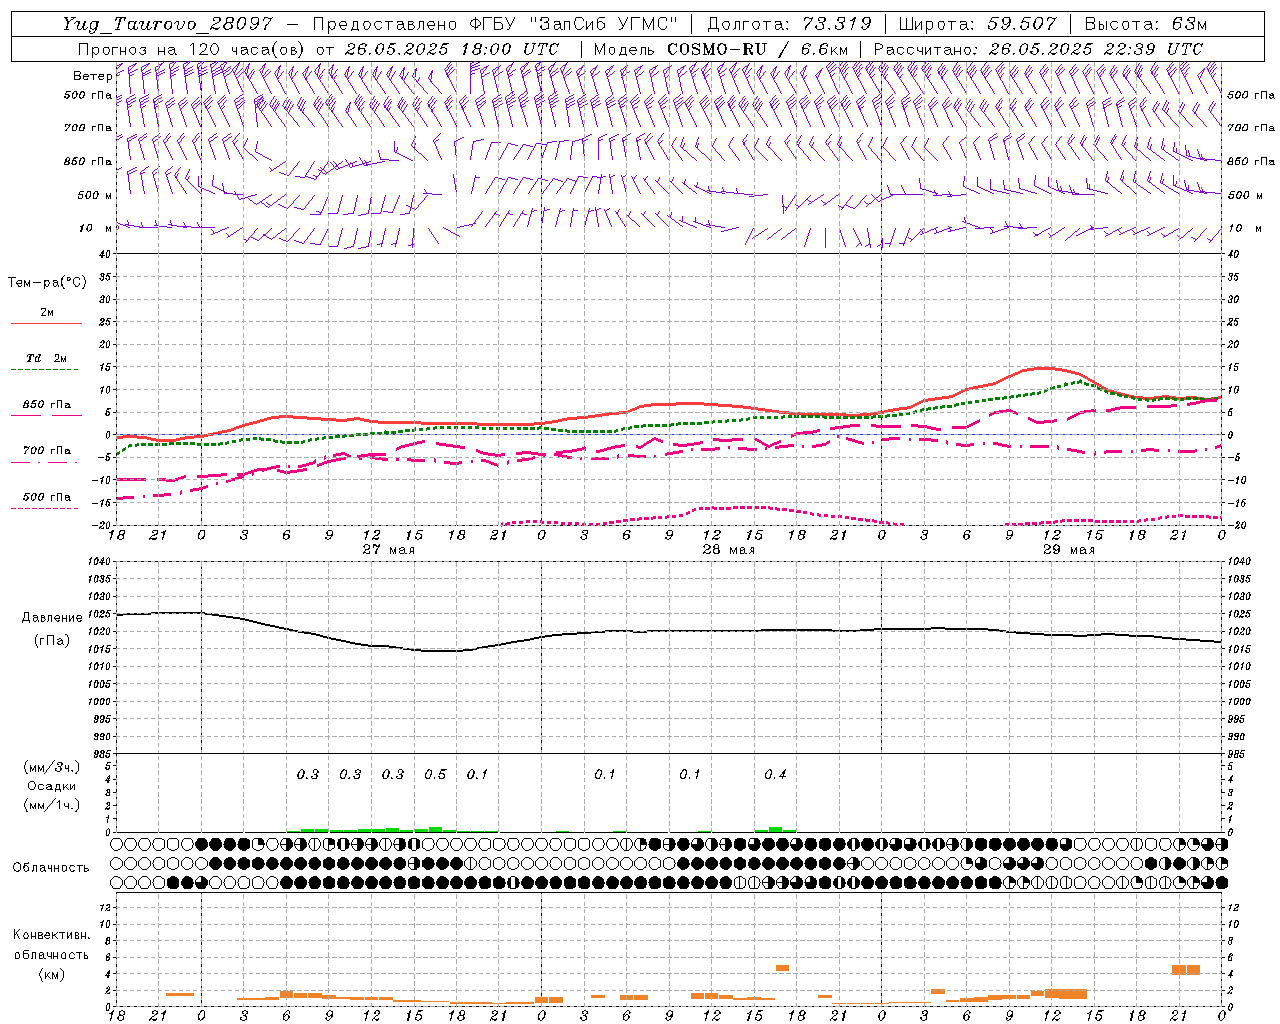
Task: Click the red '2м' temperature legend entry
Action: (47, 313)
